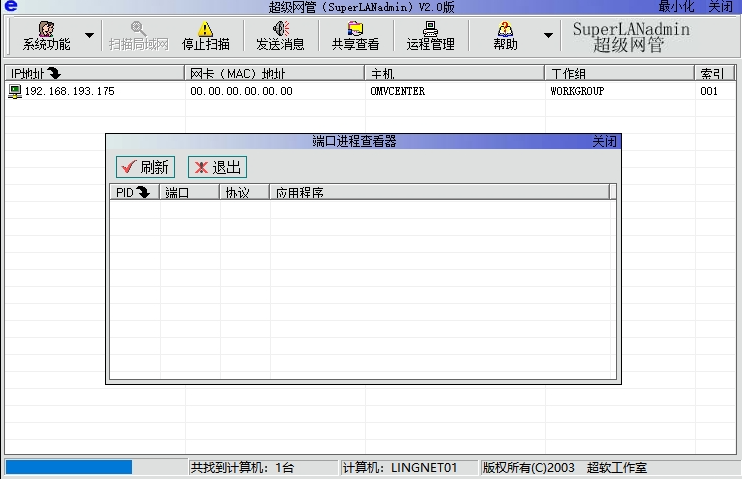
Task: Click the SuperLANadmin 超级网管 logo
Action: pos(631,36)
